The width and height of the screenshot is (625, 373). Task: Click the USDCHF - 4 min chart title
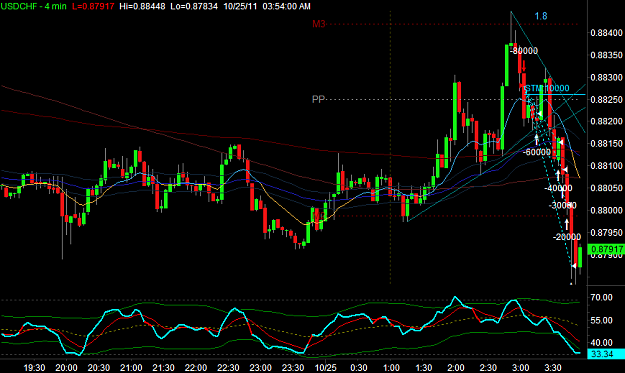pyautogui.click(x=33, y=6)
